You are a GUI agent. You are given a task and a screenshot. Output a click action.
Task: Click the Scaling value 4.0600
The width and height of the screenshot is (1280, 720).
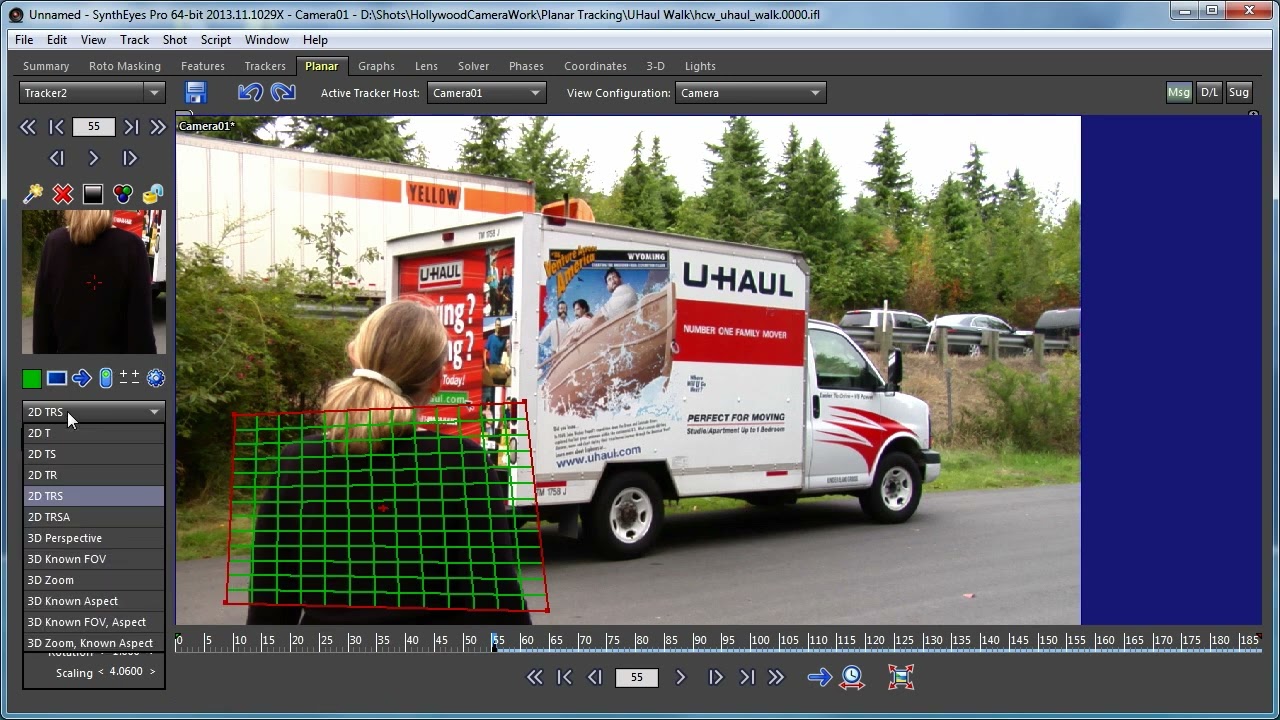coord(126,672)
